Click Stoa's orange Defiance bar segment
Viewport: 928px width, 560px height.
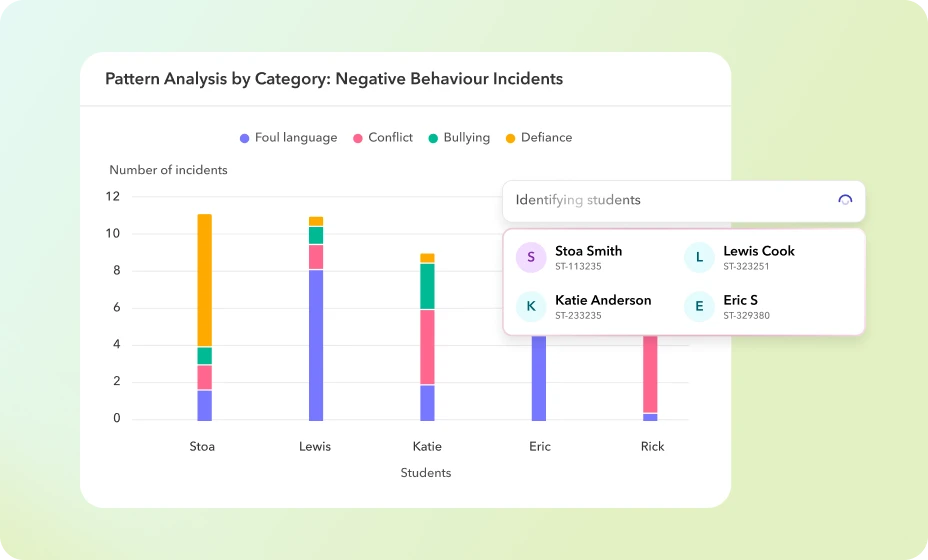point(205,281)
